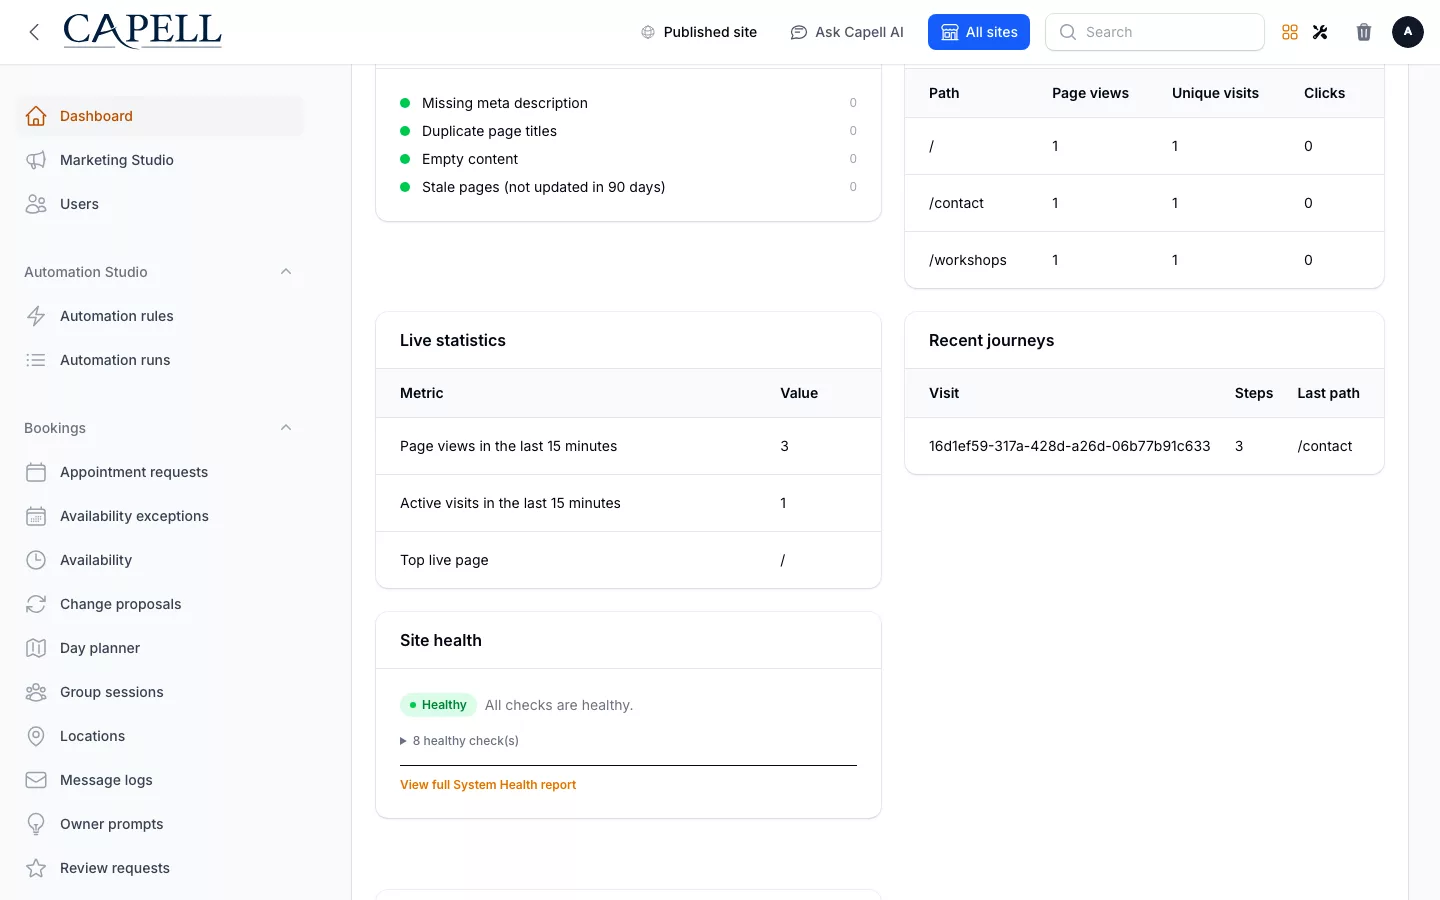Click the Appointment requests calendar icon
1440x900 pixels.
point(36,472)
